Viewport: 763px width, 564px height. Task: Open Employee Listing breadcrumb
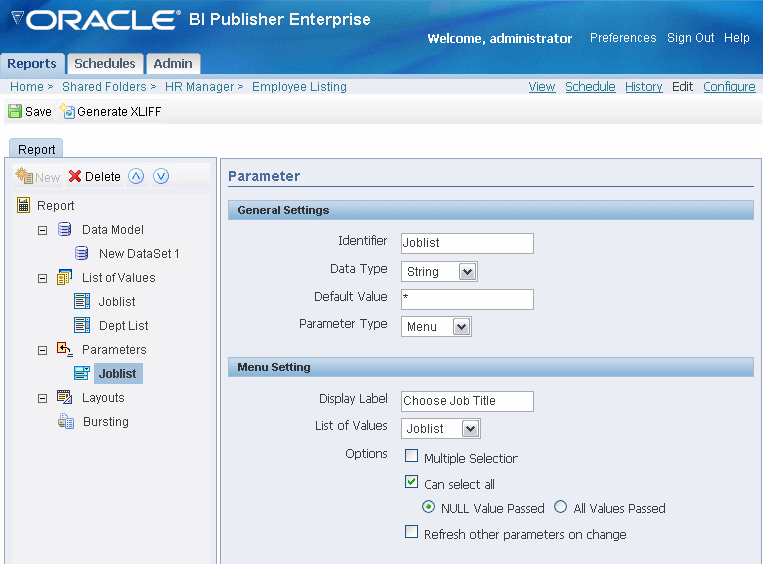click(x=299, y=87)
